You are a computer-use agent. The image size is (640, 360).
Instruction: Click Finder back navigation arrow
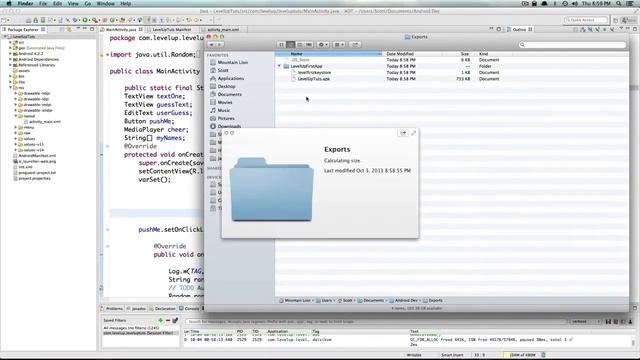click(211, 44)
